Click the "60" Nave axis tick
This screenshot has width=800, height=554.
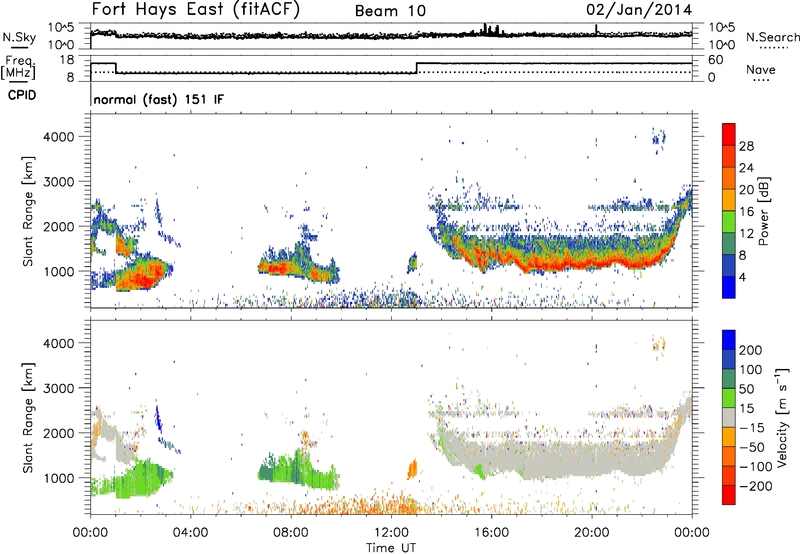716,60
